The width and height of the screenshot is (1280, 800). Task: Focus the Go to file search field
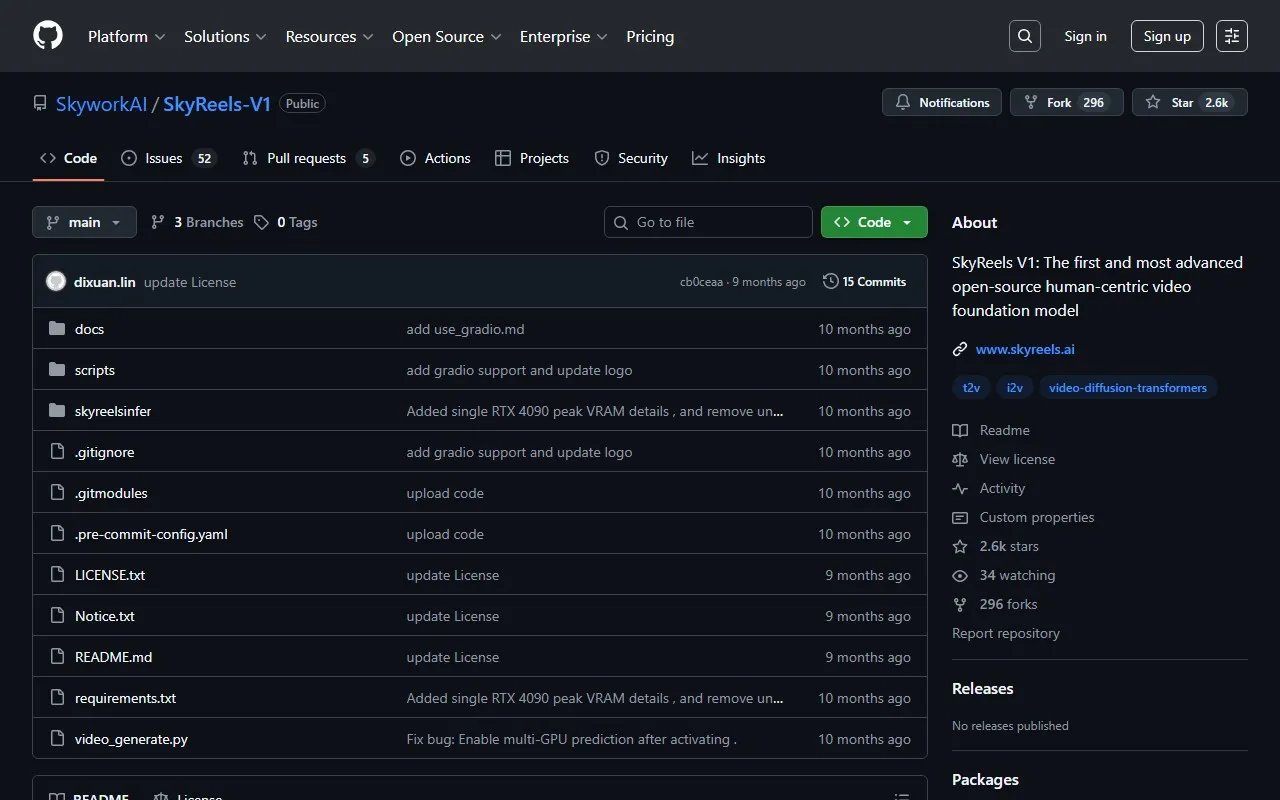708,222
